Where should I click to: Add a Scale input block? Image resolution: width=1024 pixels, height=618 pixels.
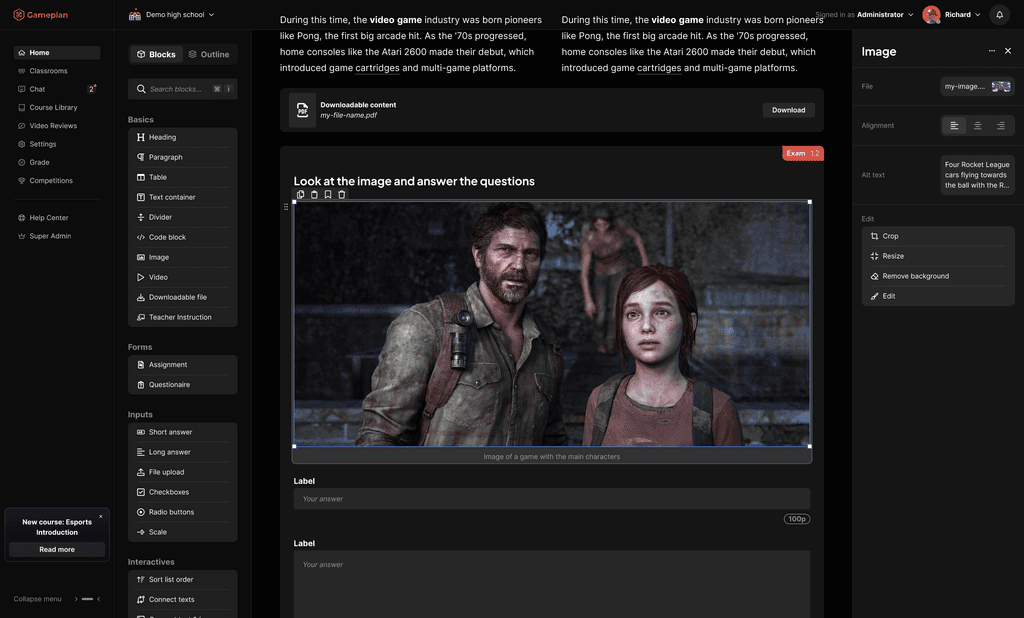183,532
